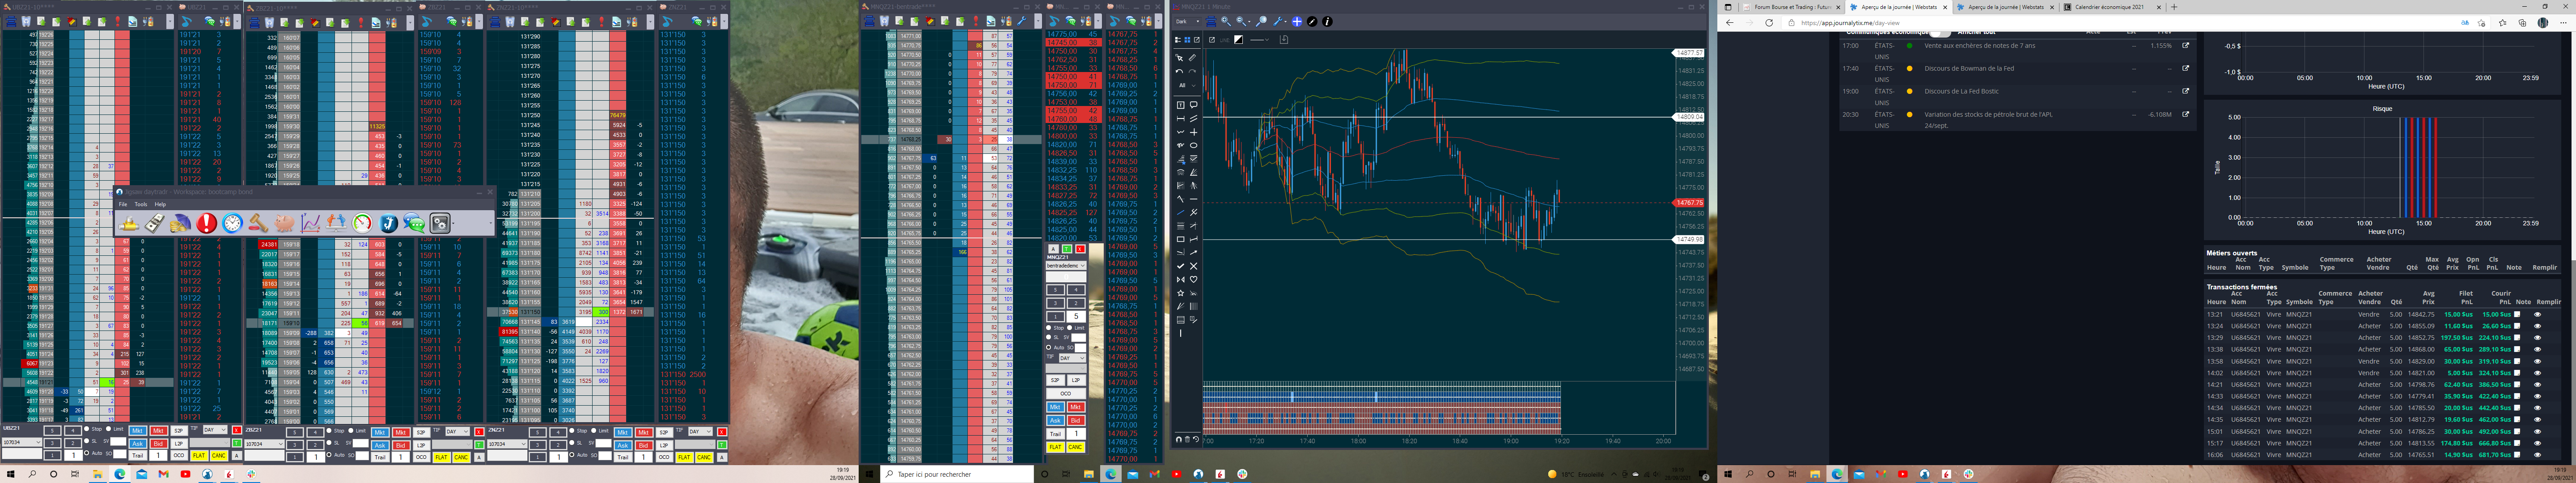
Task: Click the red alert exclamation icon in Jigsaw toolbar
Action: pyautogui.click(x=206, y=223)
